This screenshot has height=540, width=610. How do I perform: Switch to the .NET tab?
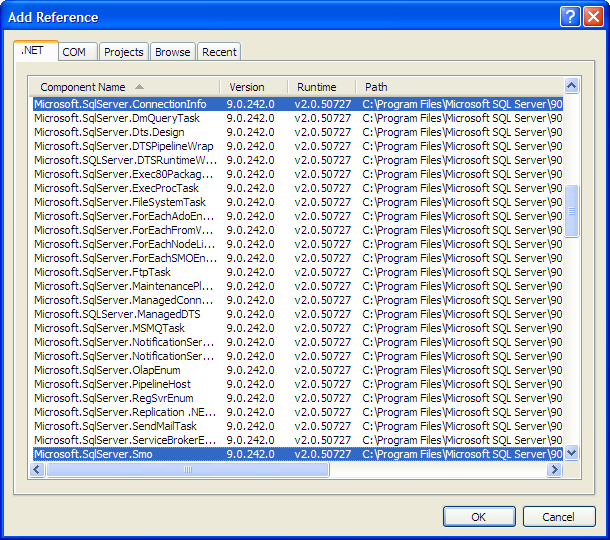tap(36, 51)
